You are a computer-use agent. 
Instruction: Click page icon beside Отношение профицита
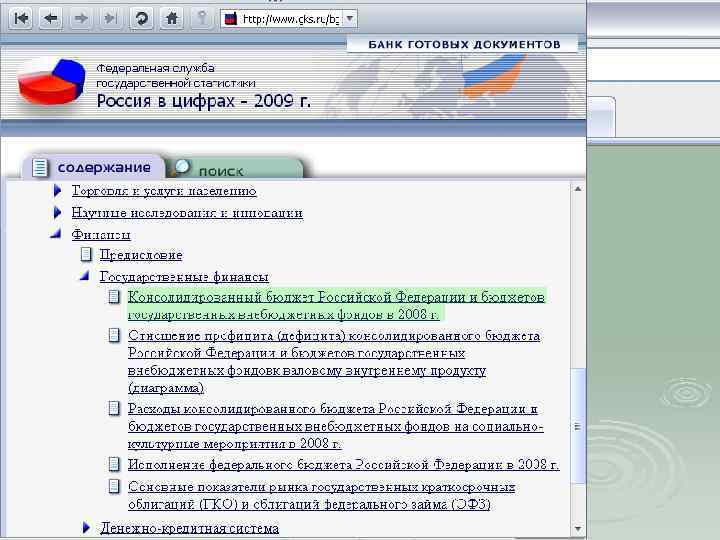114,335
